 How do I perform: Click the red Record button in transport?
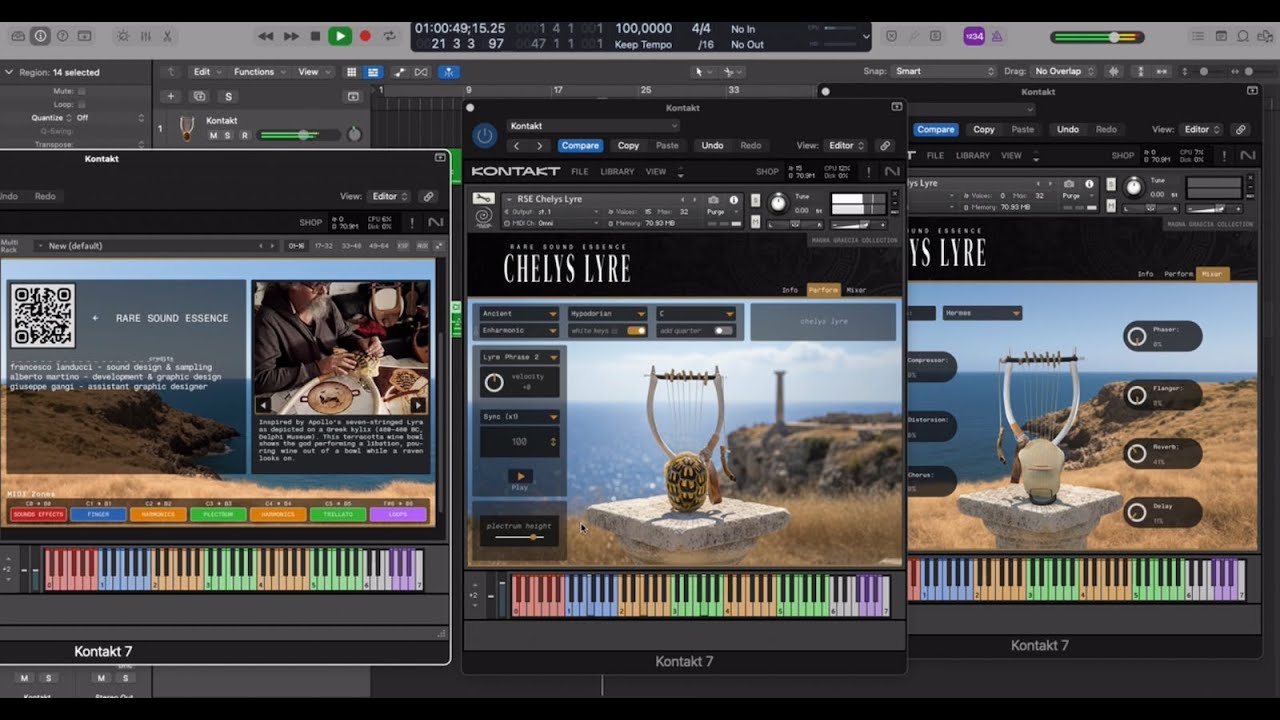tap(365, 36)
